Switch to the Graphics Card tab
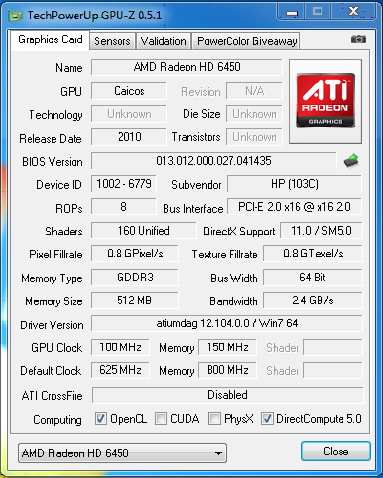 pyautogui.click(x=50, y=40)
